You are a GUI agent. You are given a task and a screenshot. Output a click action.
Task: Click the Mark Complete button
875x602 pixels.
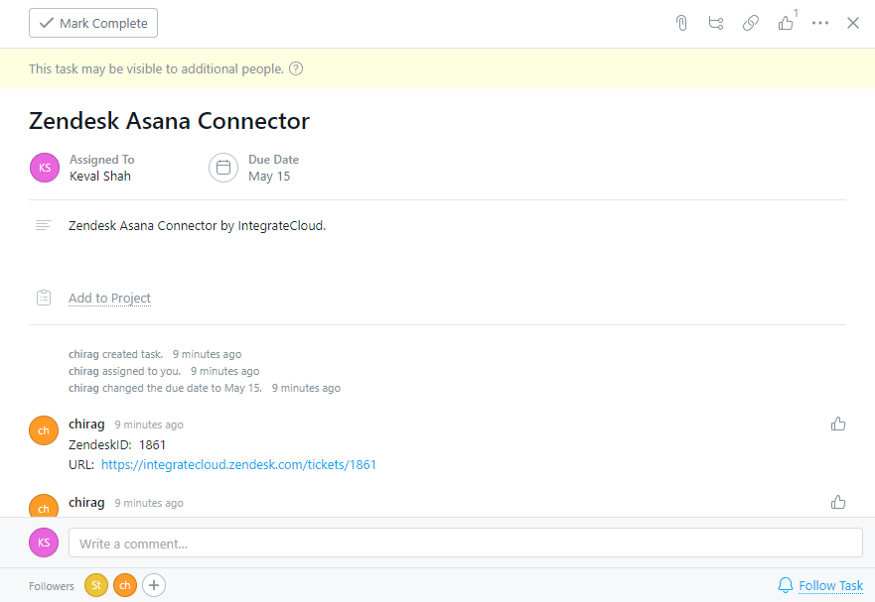pos(93,23)
